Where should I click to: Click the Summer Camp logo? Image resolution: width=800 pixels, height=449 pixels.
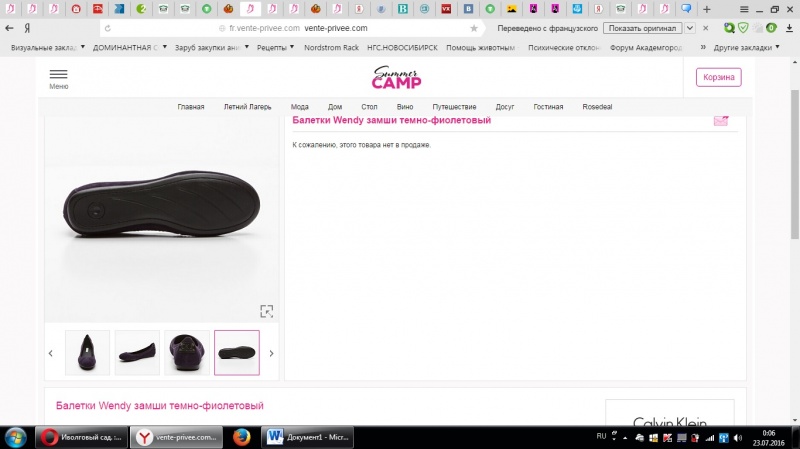[396, 78]
